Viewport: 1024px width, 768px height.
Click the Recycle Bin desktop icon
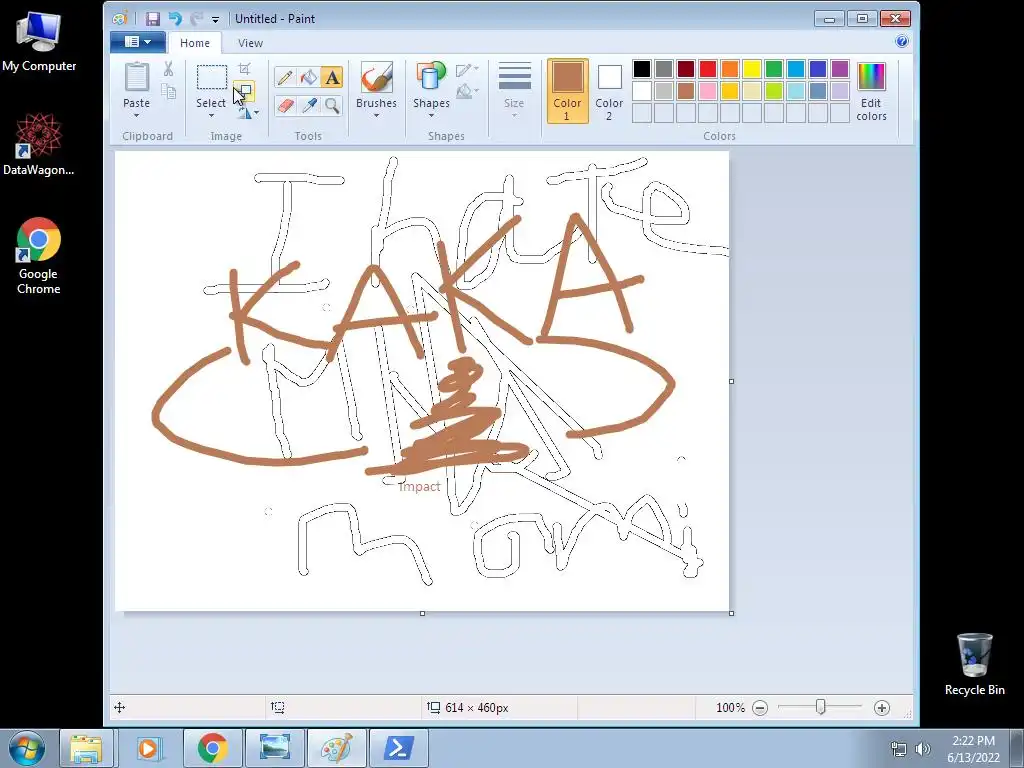tap(974, 664)
